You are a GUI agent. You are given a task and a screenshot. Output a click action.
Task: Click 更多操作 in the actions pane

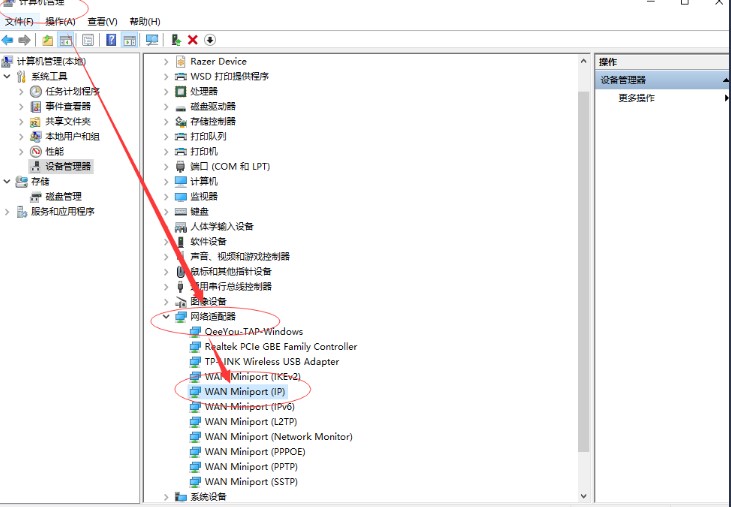tap(636, 98)
